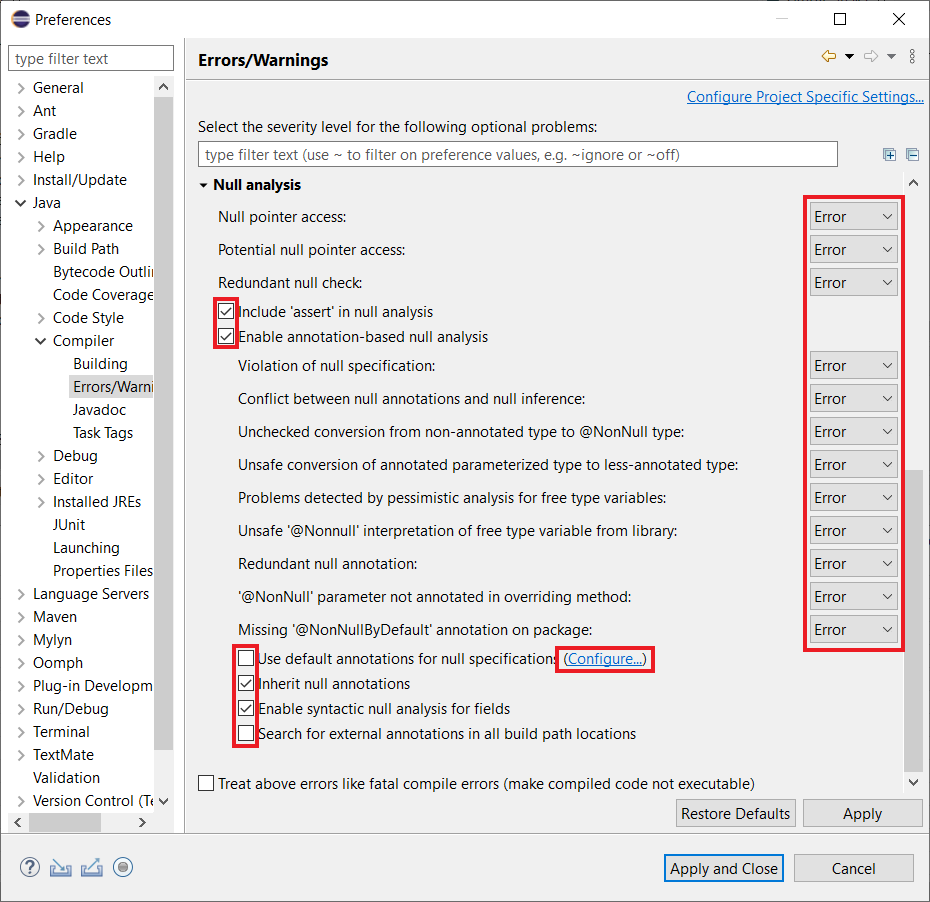Screen dimensions: 930x902
Task: Click Configure Project Specific Settings link
Action: pos(805,97)
